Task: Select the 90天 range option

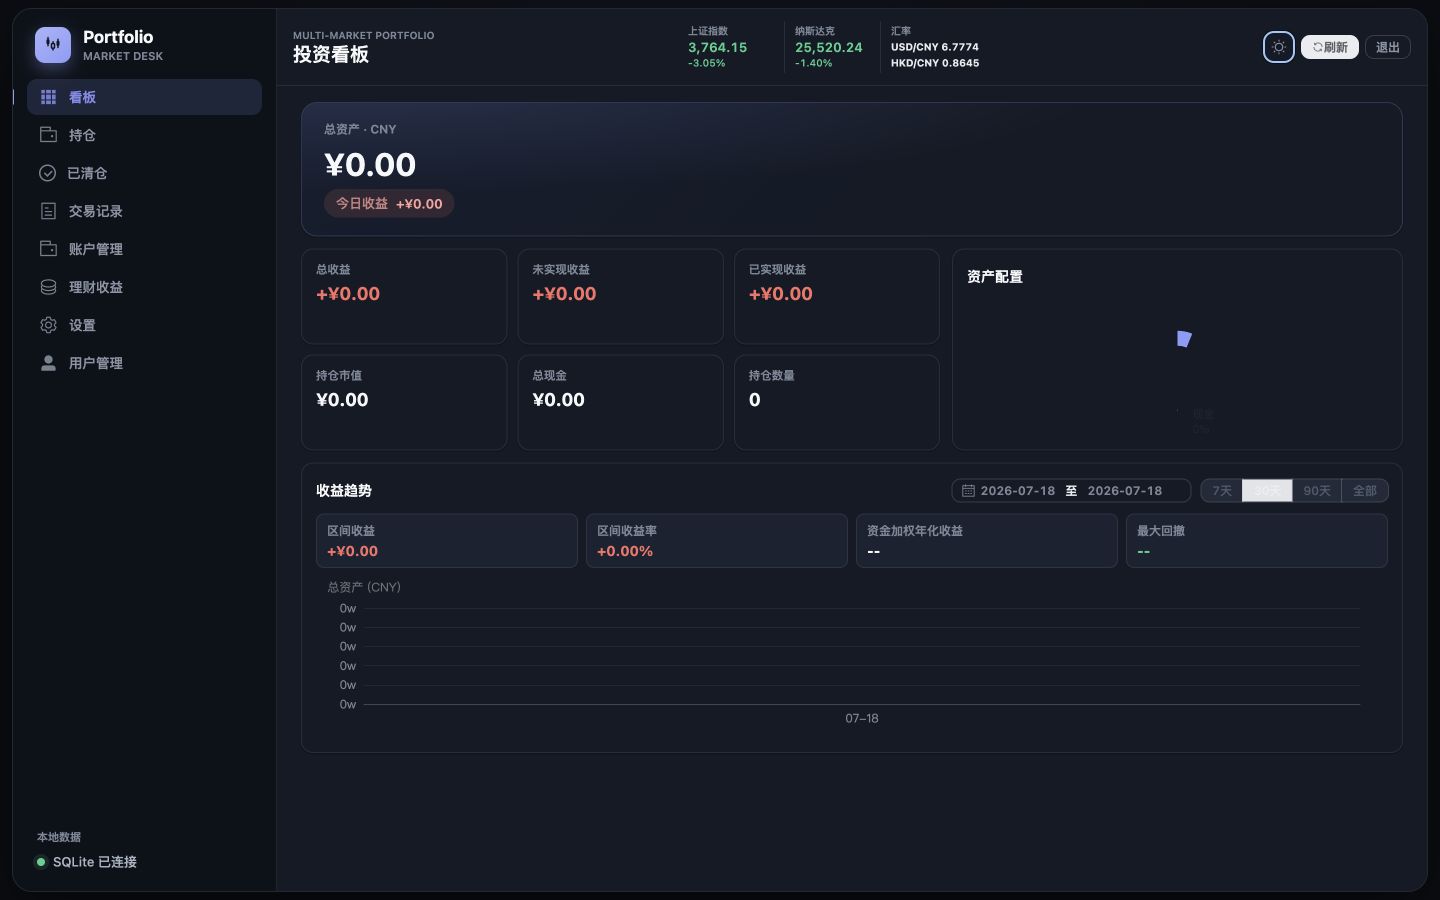Action: pos(1317,490)
